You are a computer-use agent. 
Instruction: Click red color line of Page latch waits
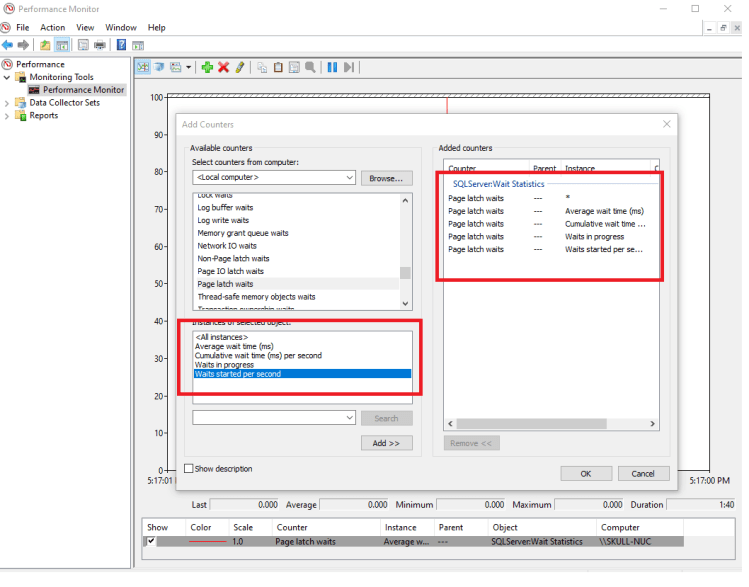click(x=207, y=541)
